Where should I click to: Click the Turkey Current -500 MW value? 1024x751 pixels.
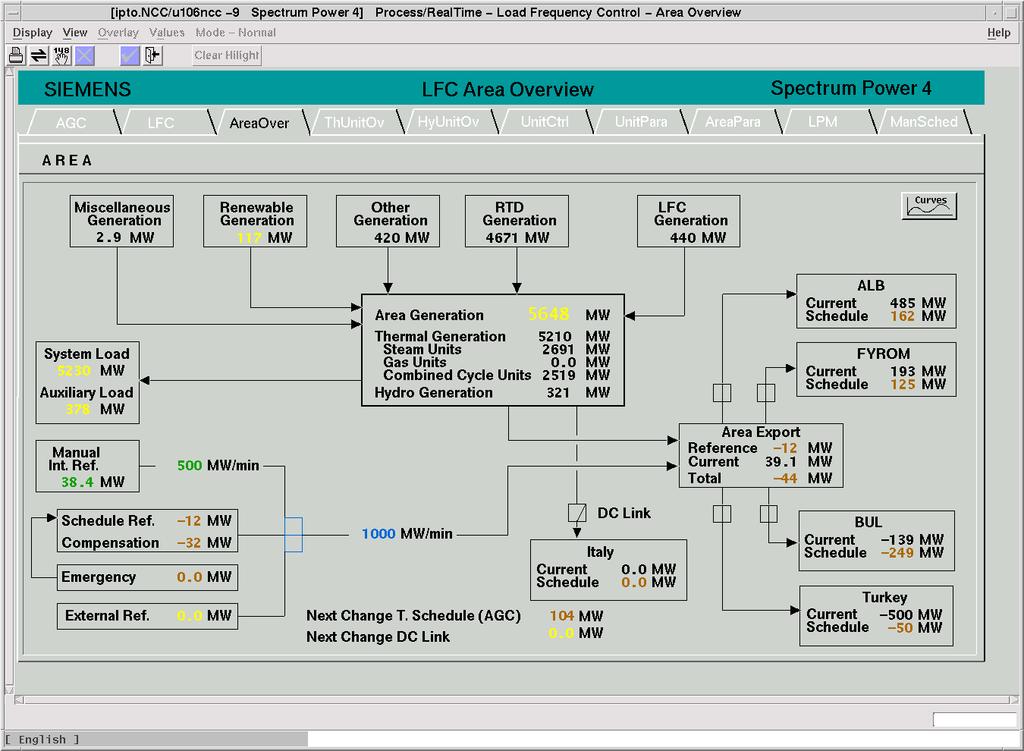pyautogui.click(x=896, y=615)
